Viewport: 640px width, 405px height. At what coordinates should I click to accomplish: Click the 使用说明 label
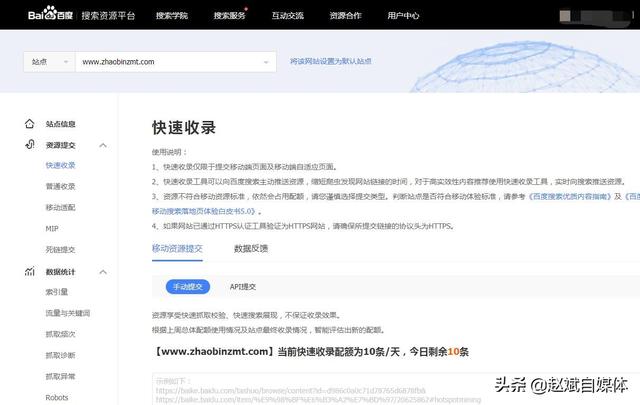pyautogui.click(x=169, y=152)
